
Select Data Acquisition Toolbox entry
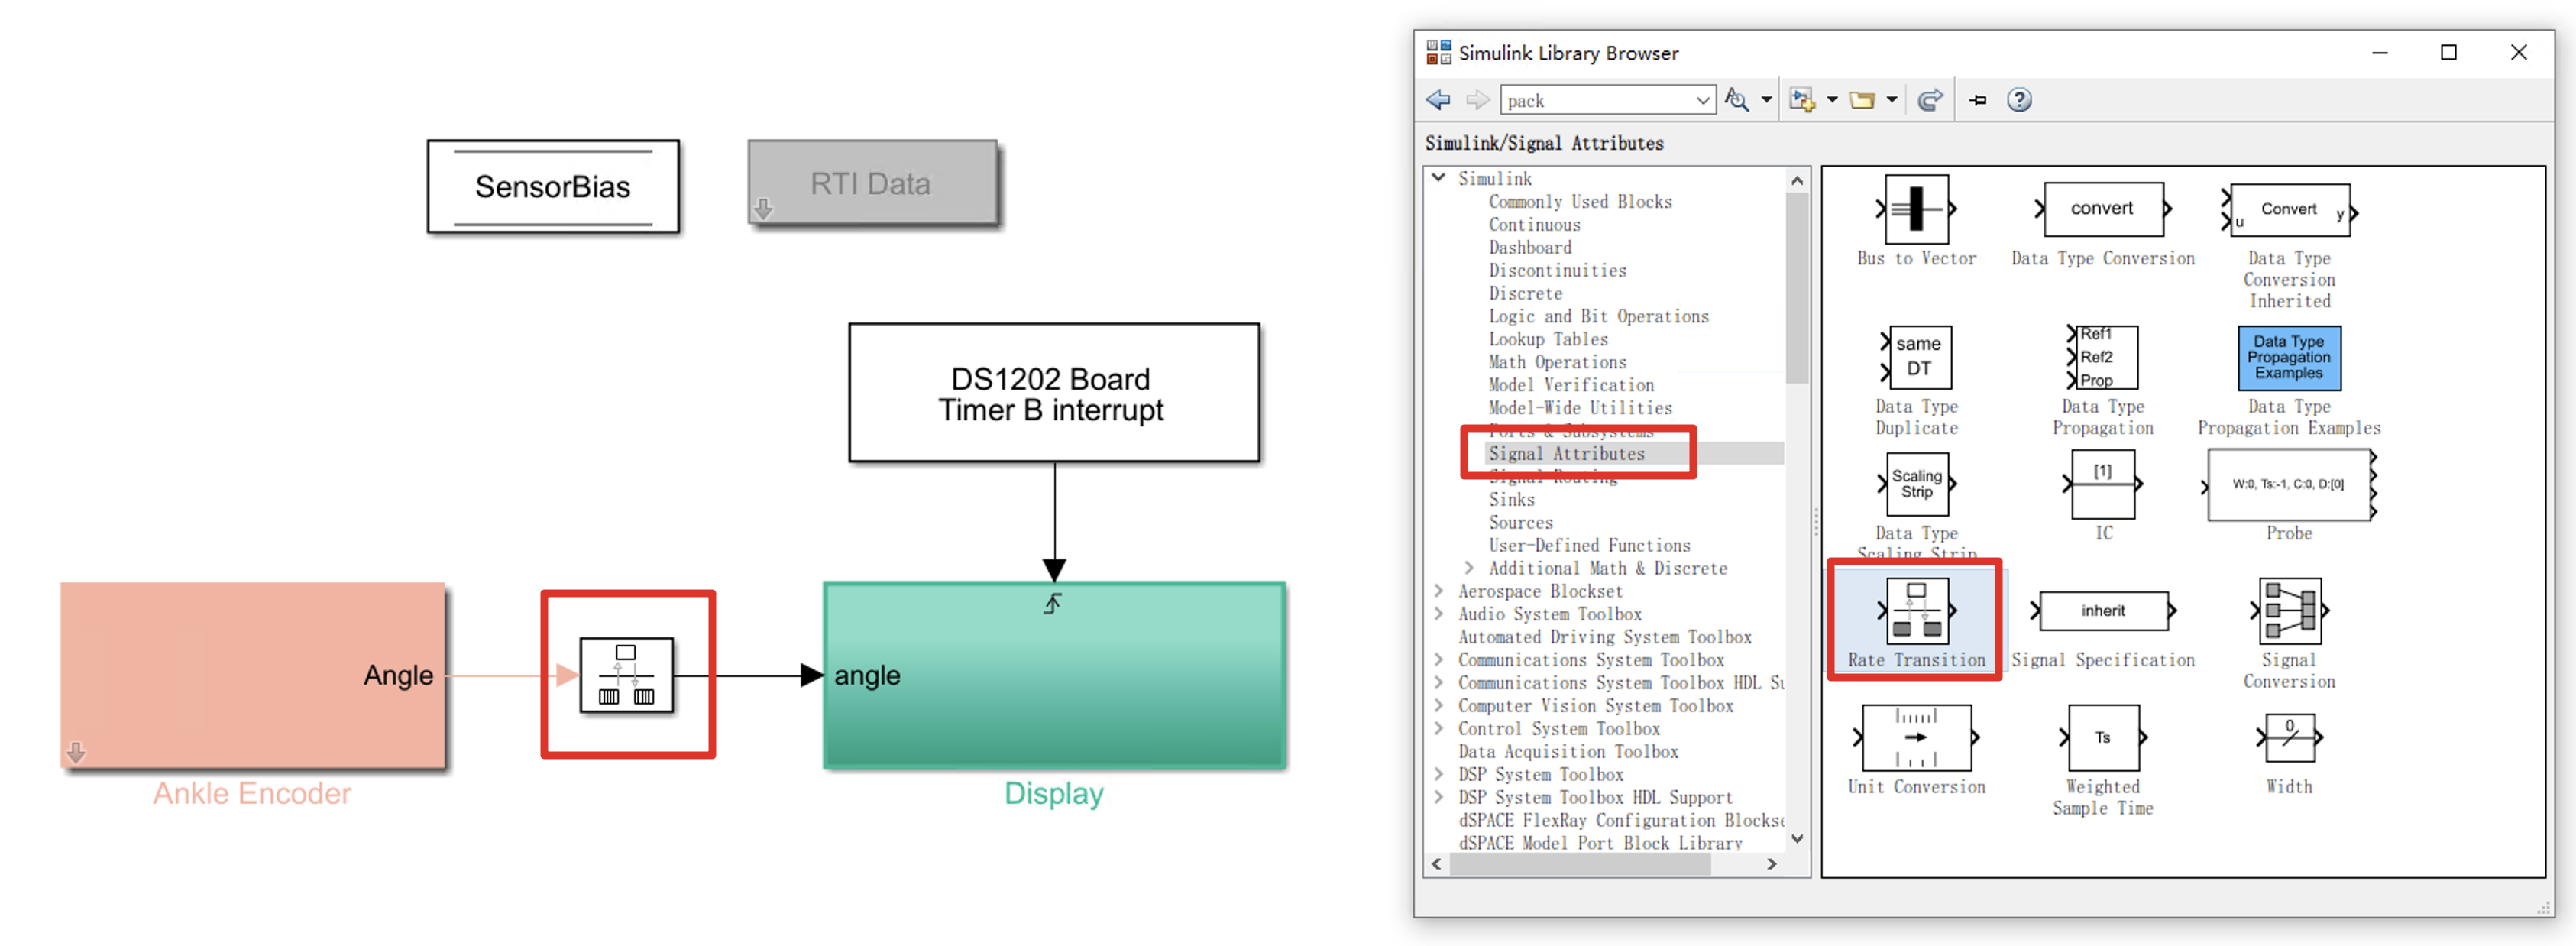coord(1568,751)
